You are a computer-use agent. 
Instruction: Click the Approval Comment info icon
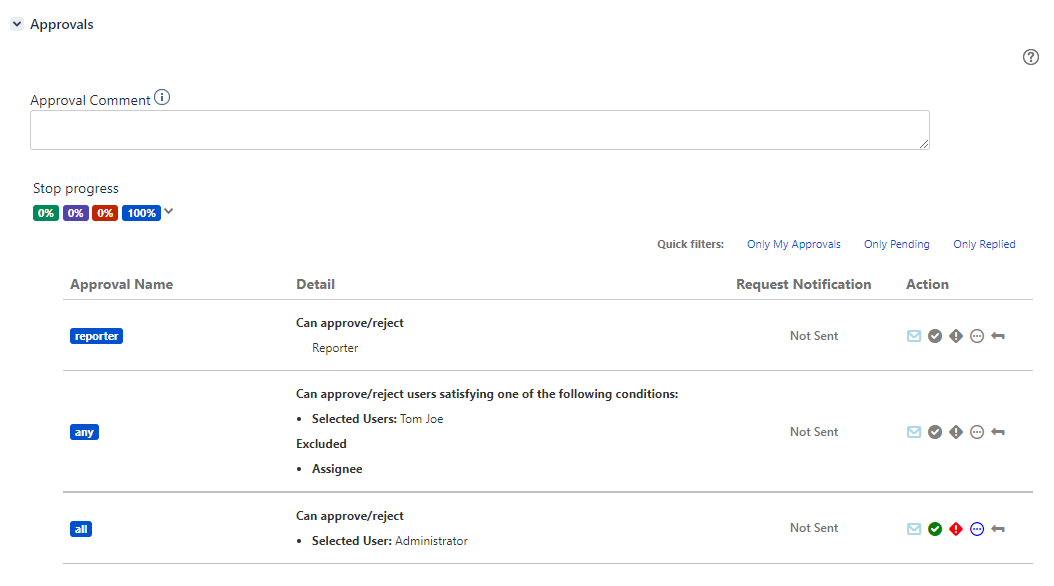click(x=162, y=97)
